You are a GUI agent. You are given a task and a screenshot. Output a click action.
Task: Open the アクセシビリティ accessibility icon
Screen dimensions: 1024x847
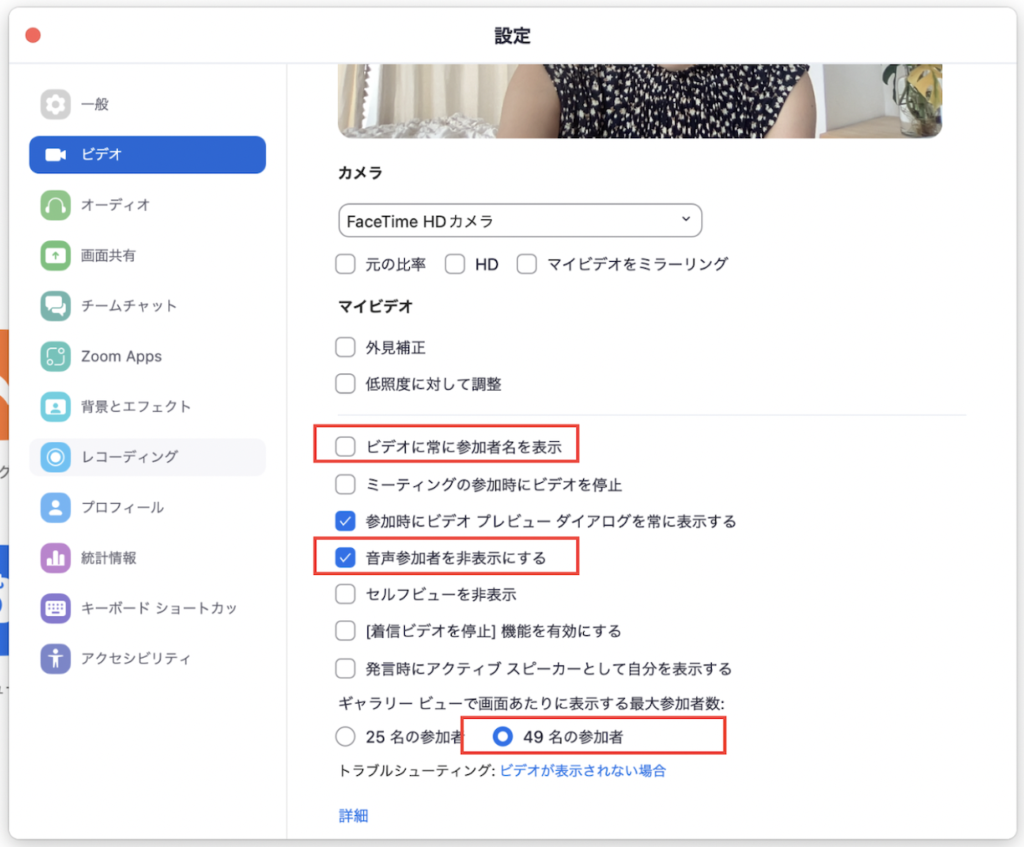click(x=55, y=658)
